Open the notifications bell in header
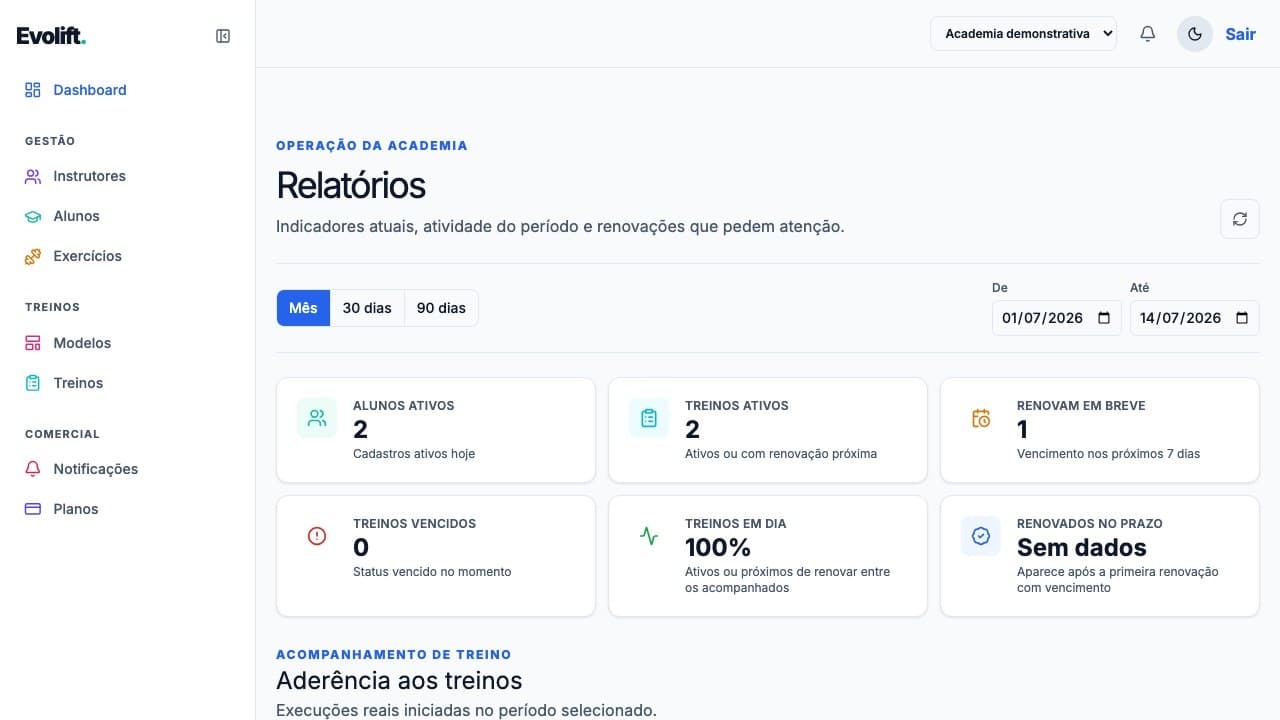The image size is (1280, 720). pyautogui.click(x=1148, y=34)
